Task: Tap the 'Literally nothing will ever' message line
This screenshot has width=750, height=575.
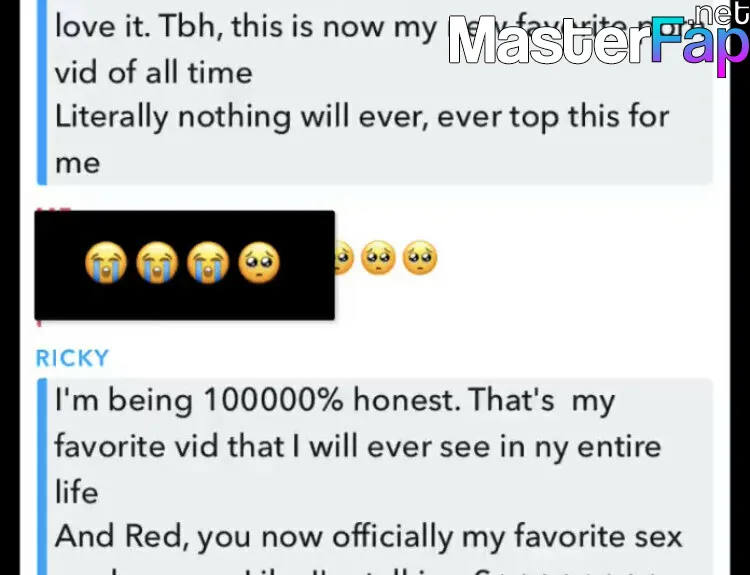Action: (x=362, y=117)
